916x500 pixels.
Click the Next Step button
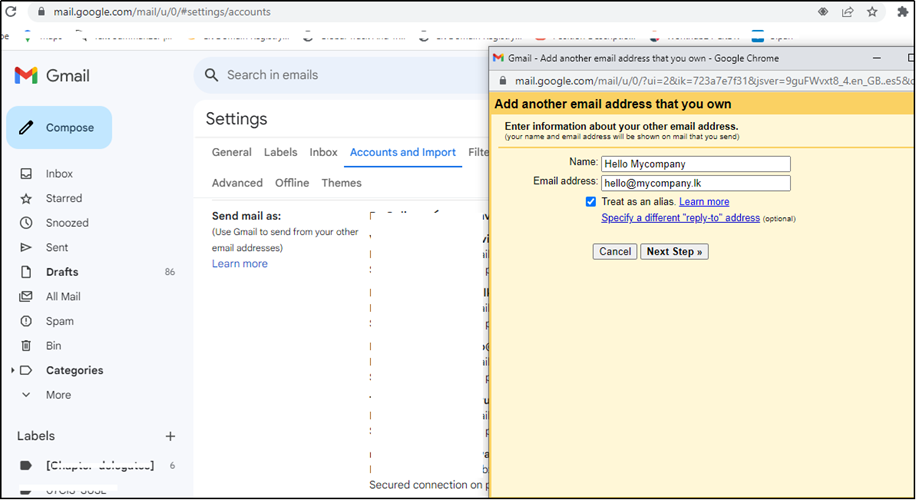click(x=674, y=251)
